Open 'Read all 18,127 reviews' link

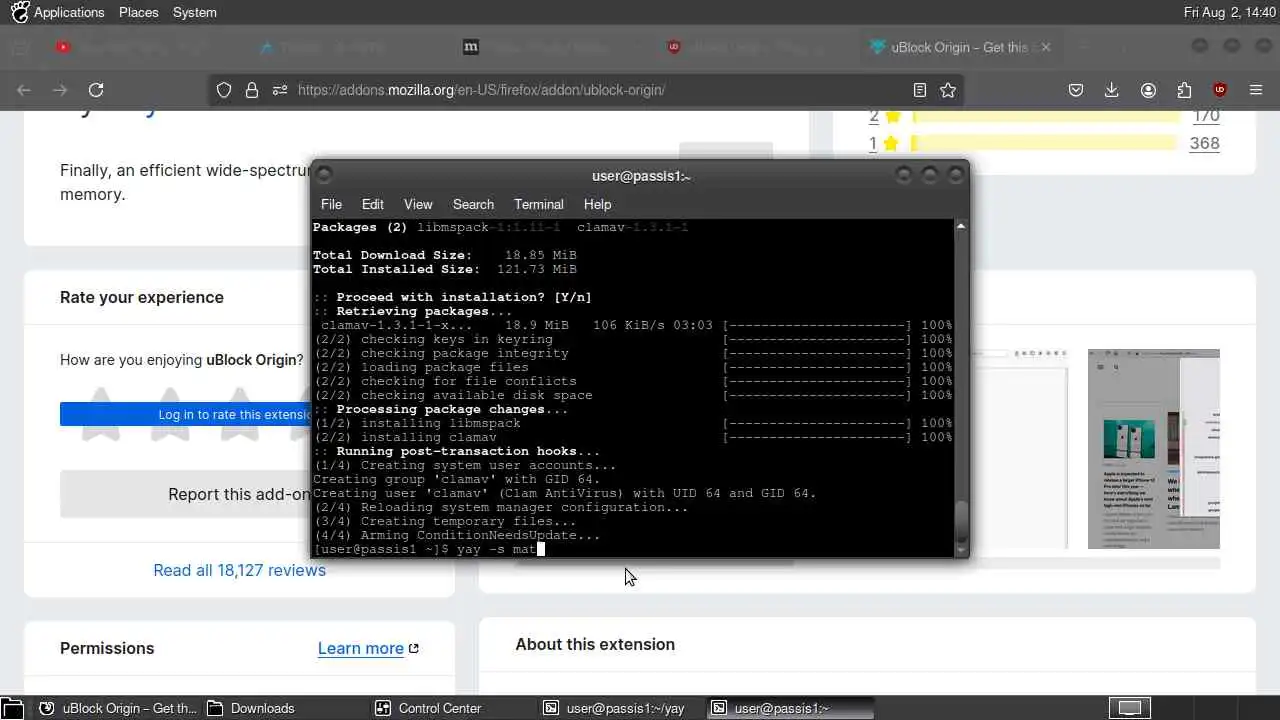point(239,570)
